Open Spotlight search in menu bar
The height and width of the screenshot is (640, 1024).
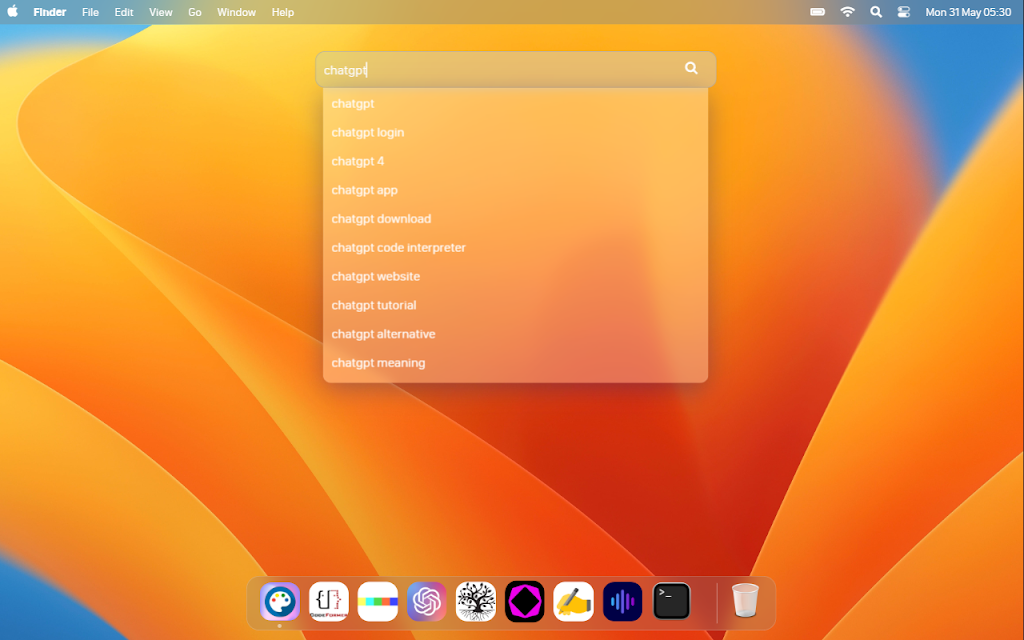coord(876,12)
